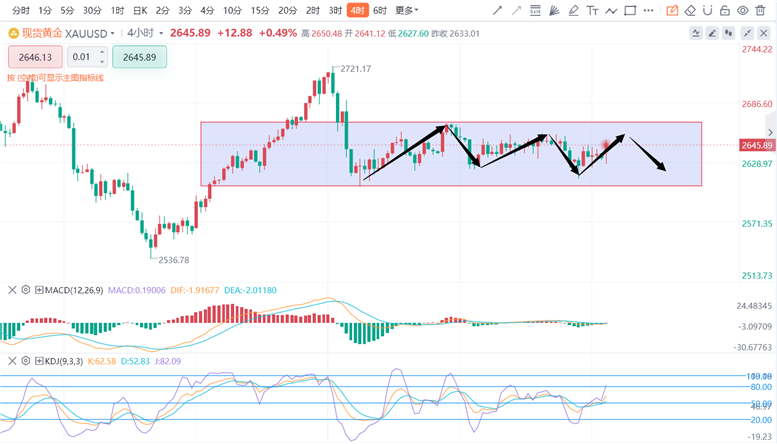Click the 2721.17 high price label
Viewport: 777px width, 444px height.
click(x=355, y=69)
